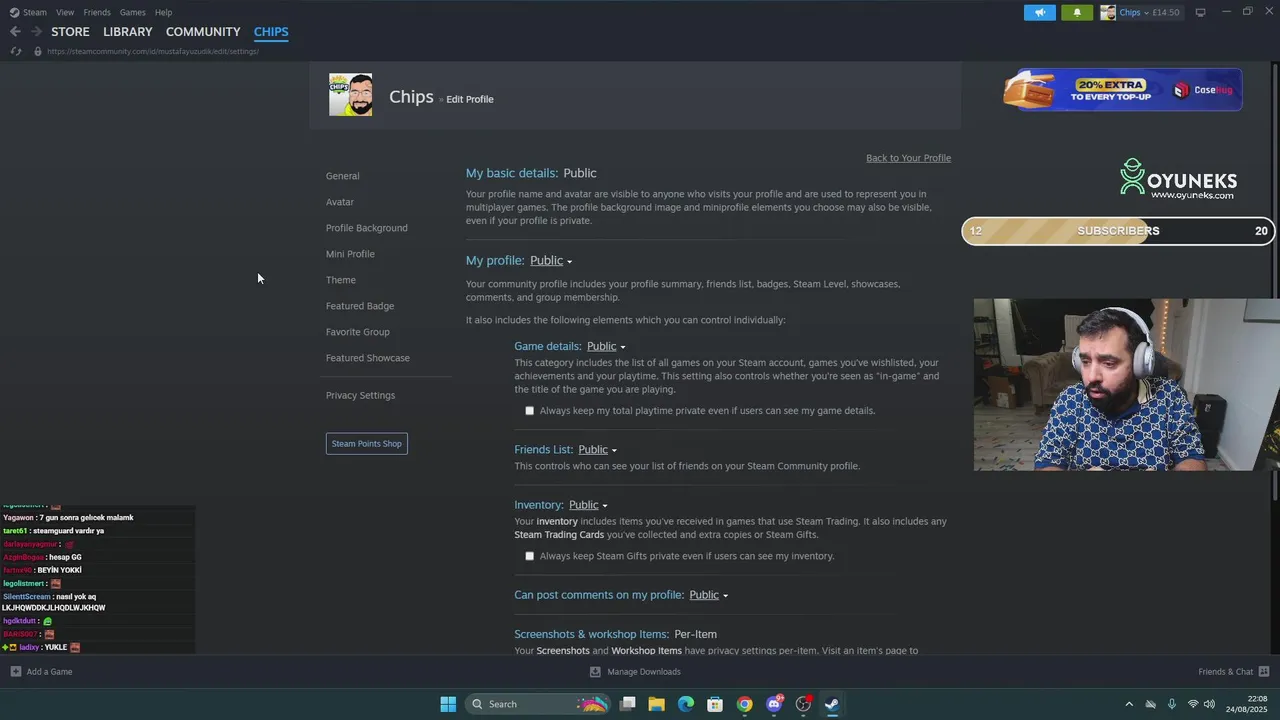Click the Chips profile name heading
This screenshot has width=1280, height=720.
pyautogui.click(x=411, y=97)
